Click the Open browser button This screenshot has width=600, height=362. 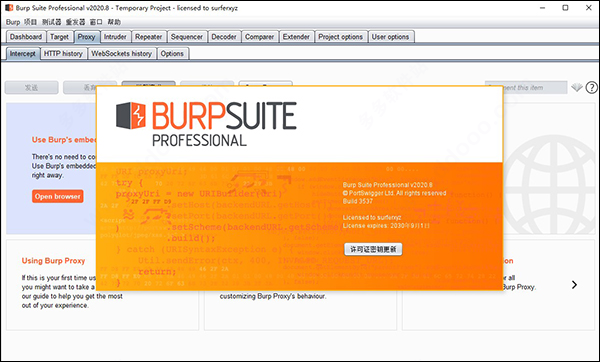coord(58,196)
